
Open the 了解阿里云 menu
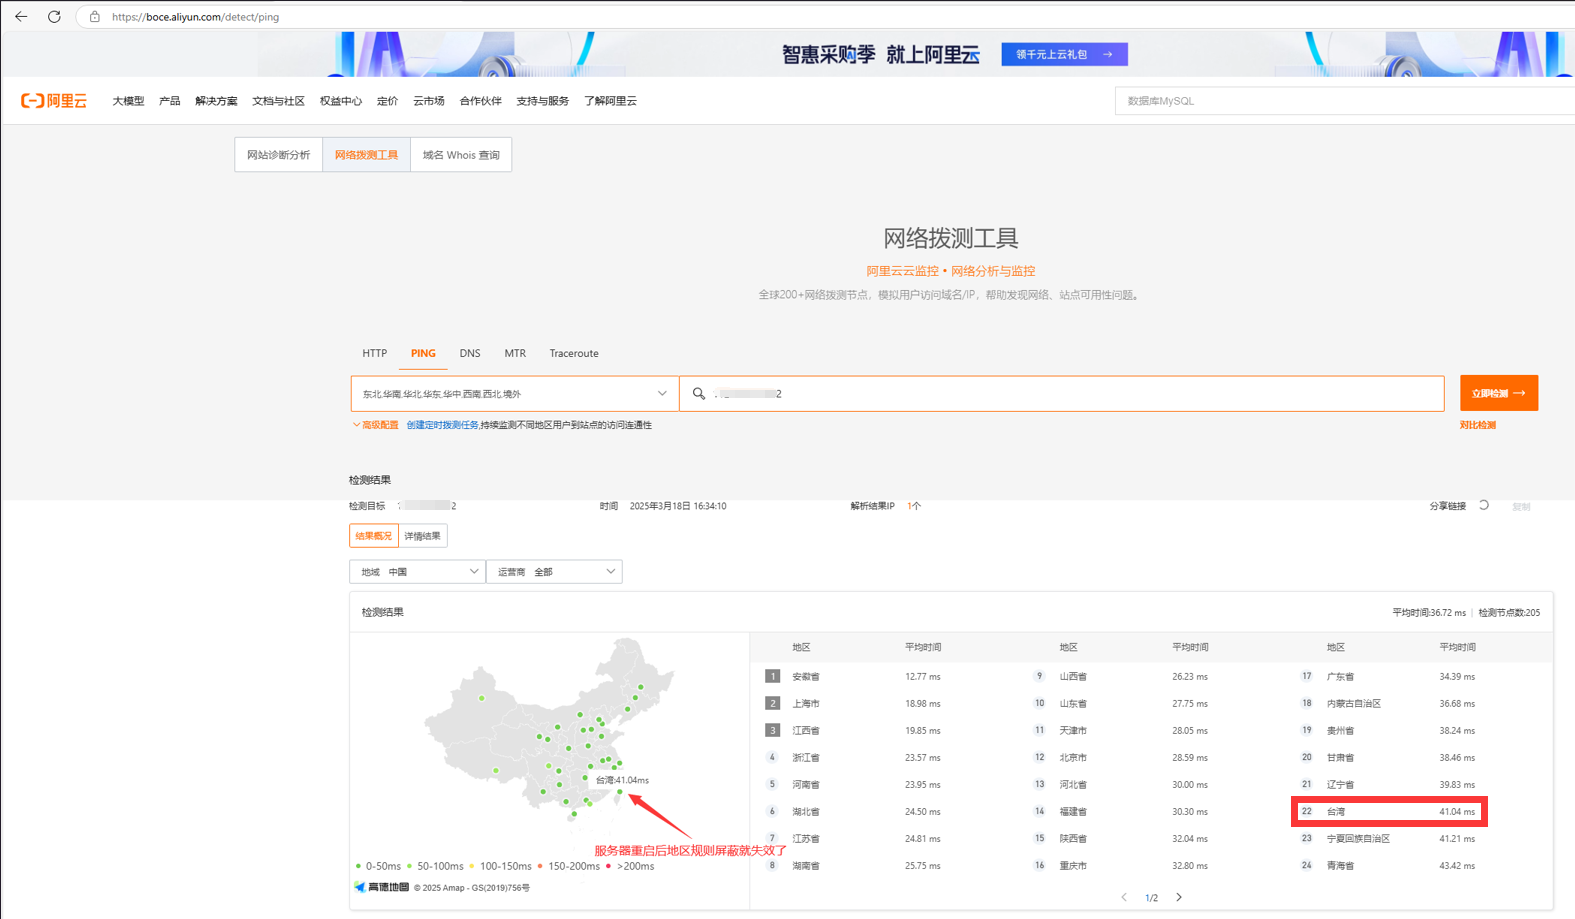610,101
